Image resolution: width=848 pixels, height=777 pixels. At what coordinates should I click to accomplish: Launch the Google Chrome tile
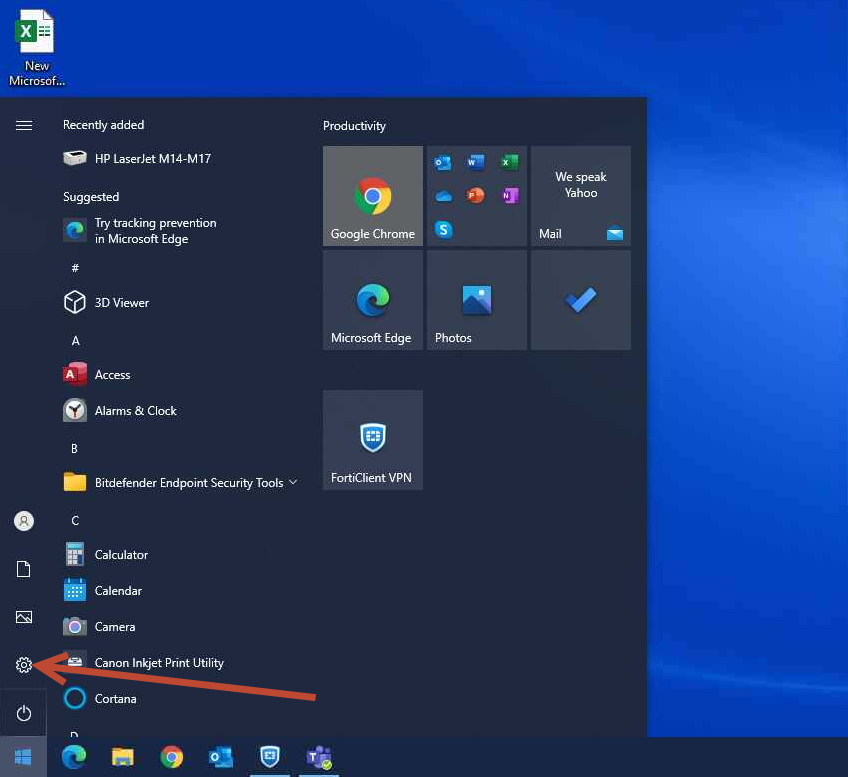[x=373, y=196]
